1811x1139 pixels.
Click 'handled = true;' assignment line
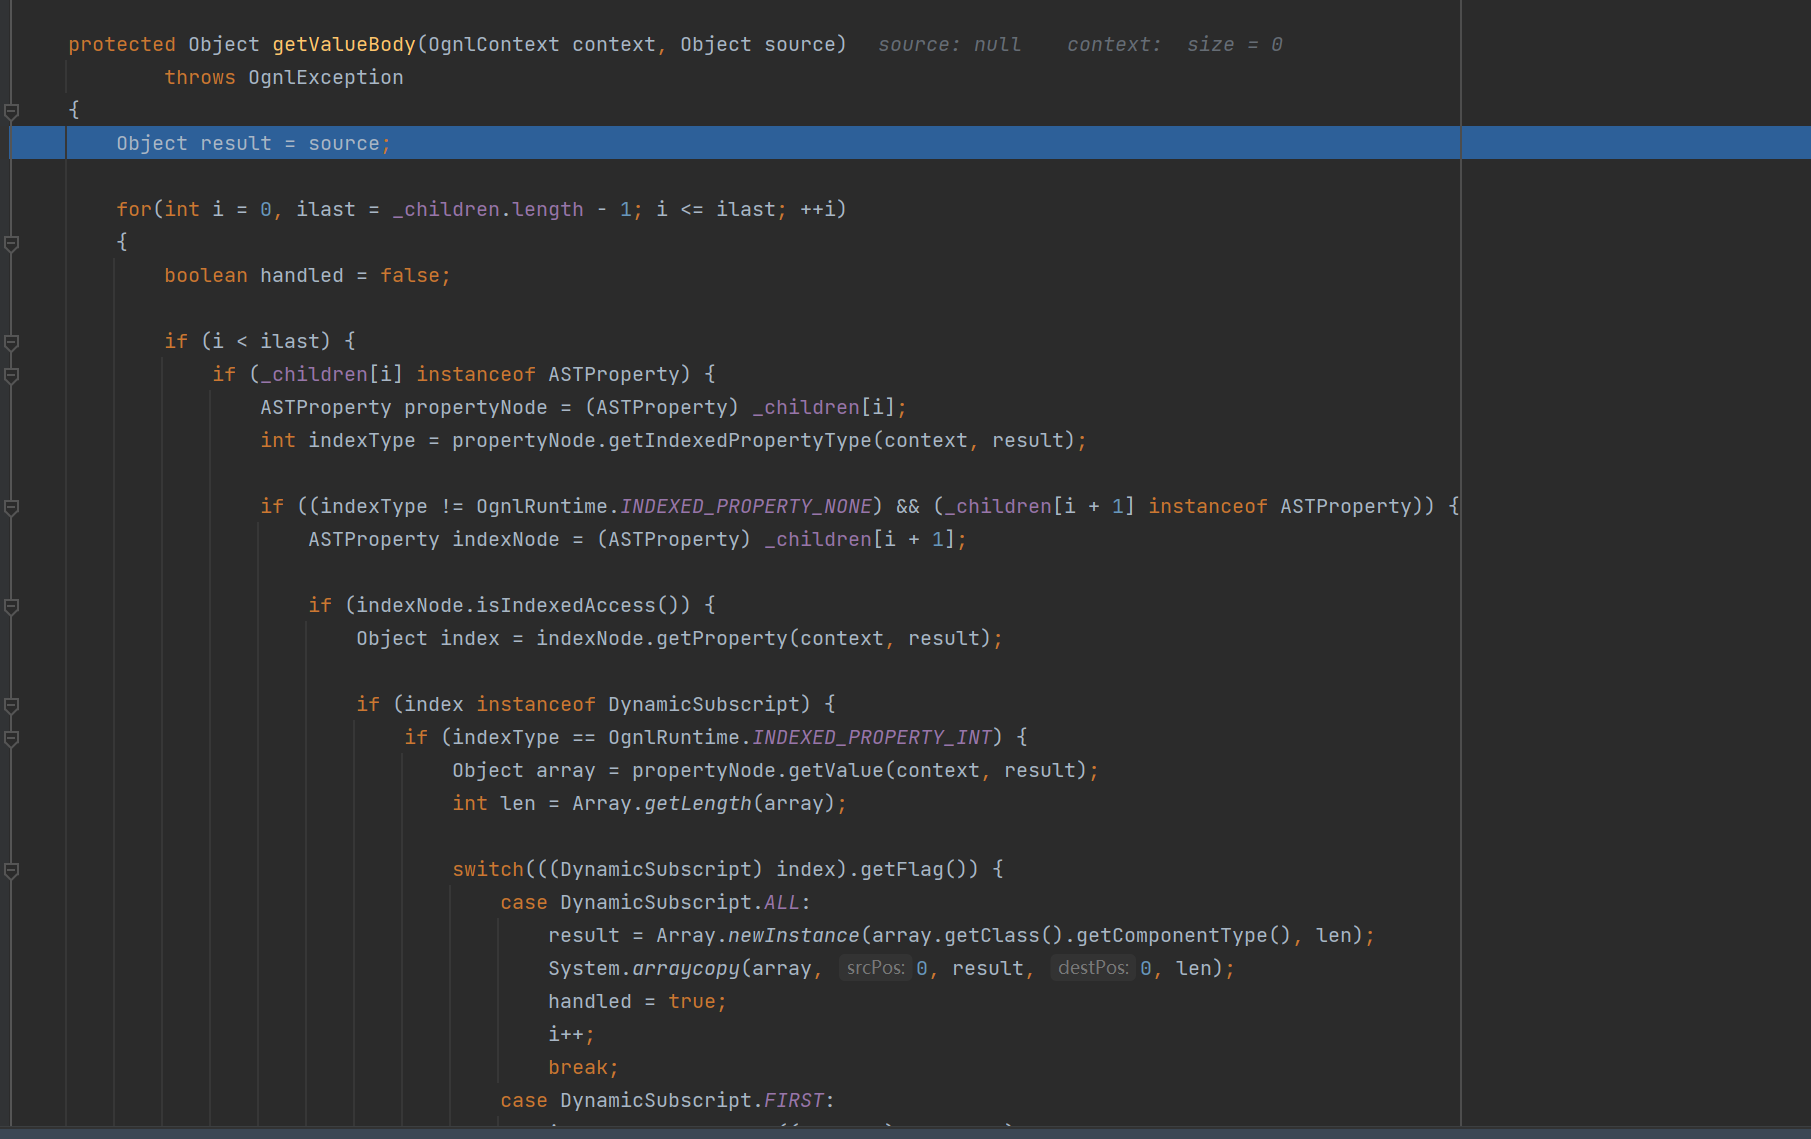coord(638,1001)
